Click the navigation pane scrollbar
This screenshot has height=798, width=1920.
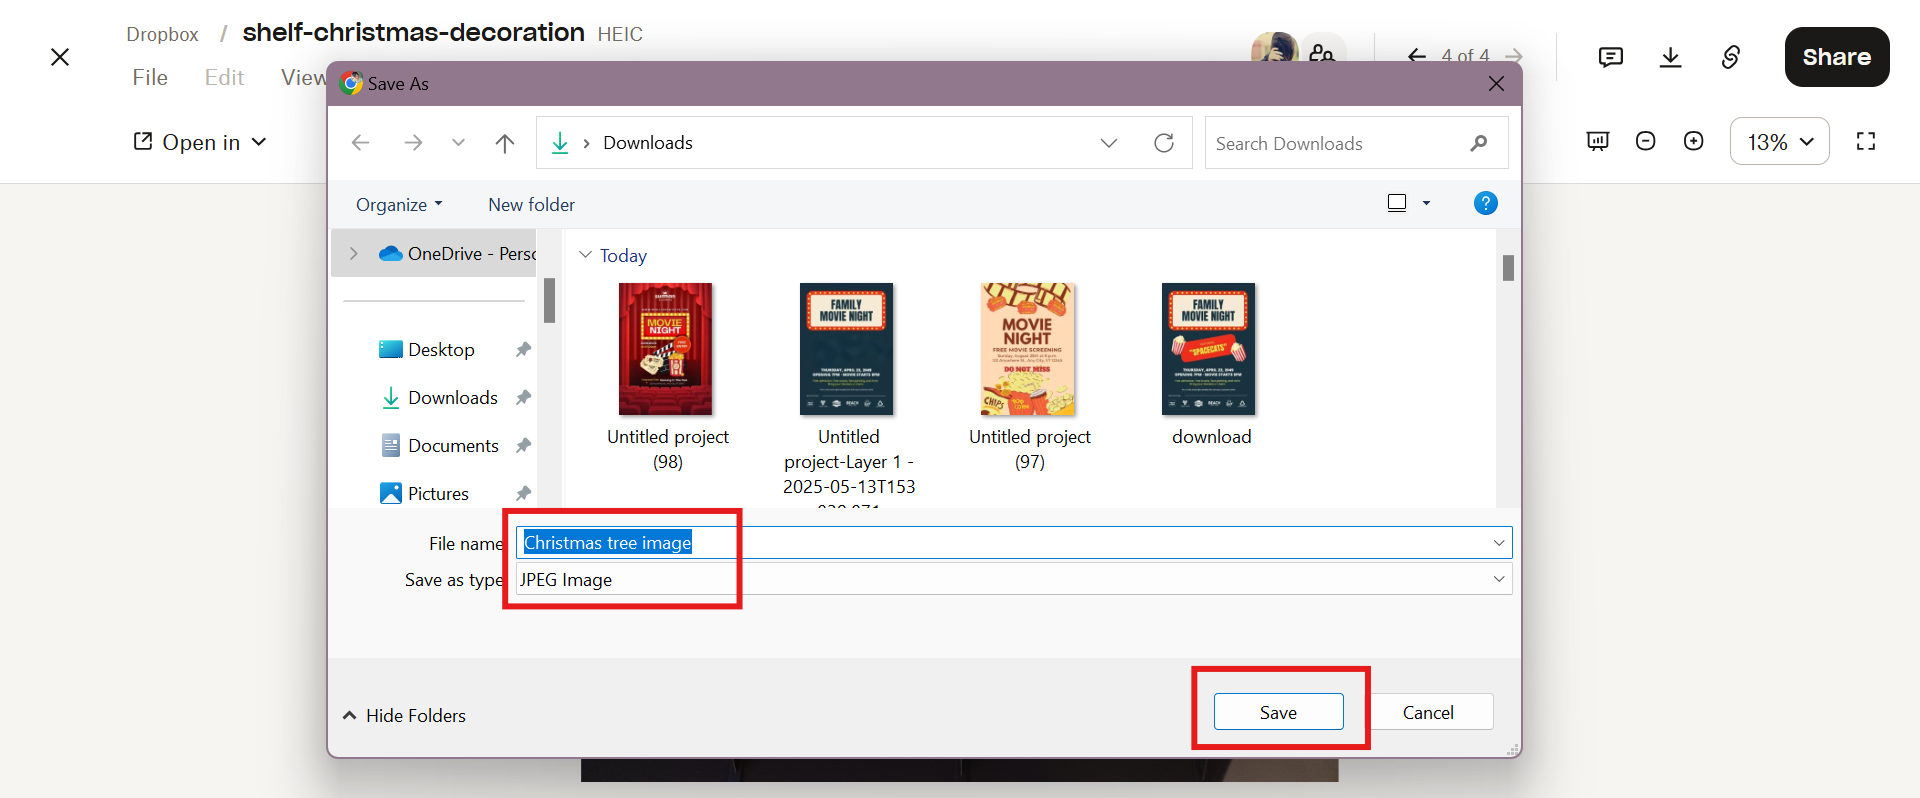tap(549, 300)
